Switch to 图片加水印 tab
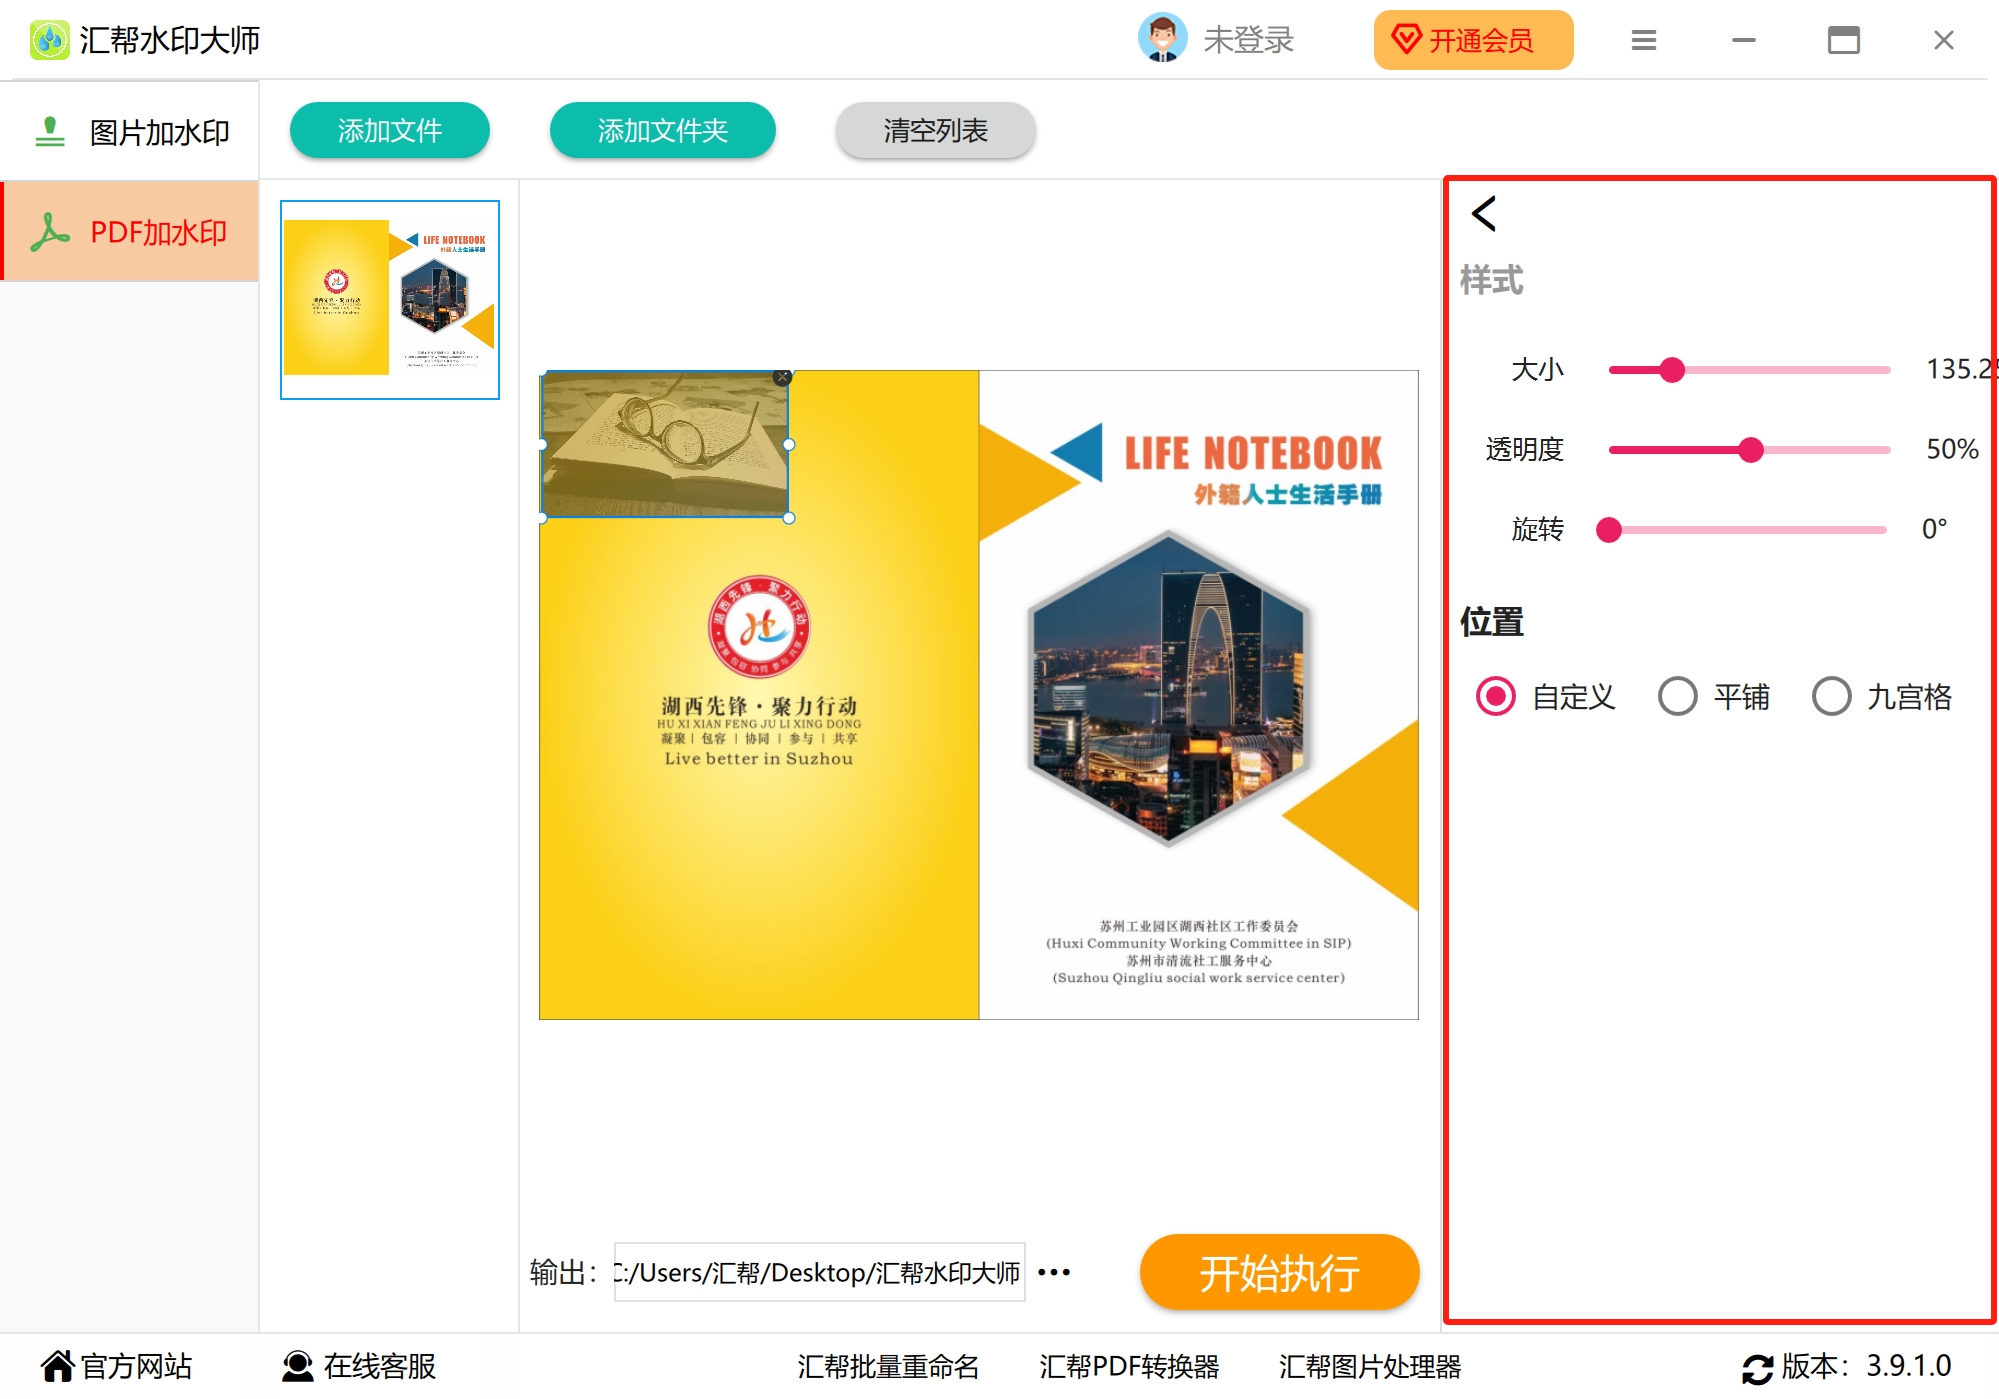The height and width of the screenshot is (1399, 1999). coord(130,132)
